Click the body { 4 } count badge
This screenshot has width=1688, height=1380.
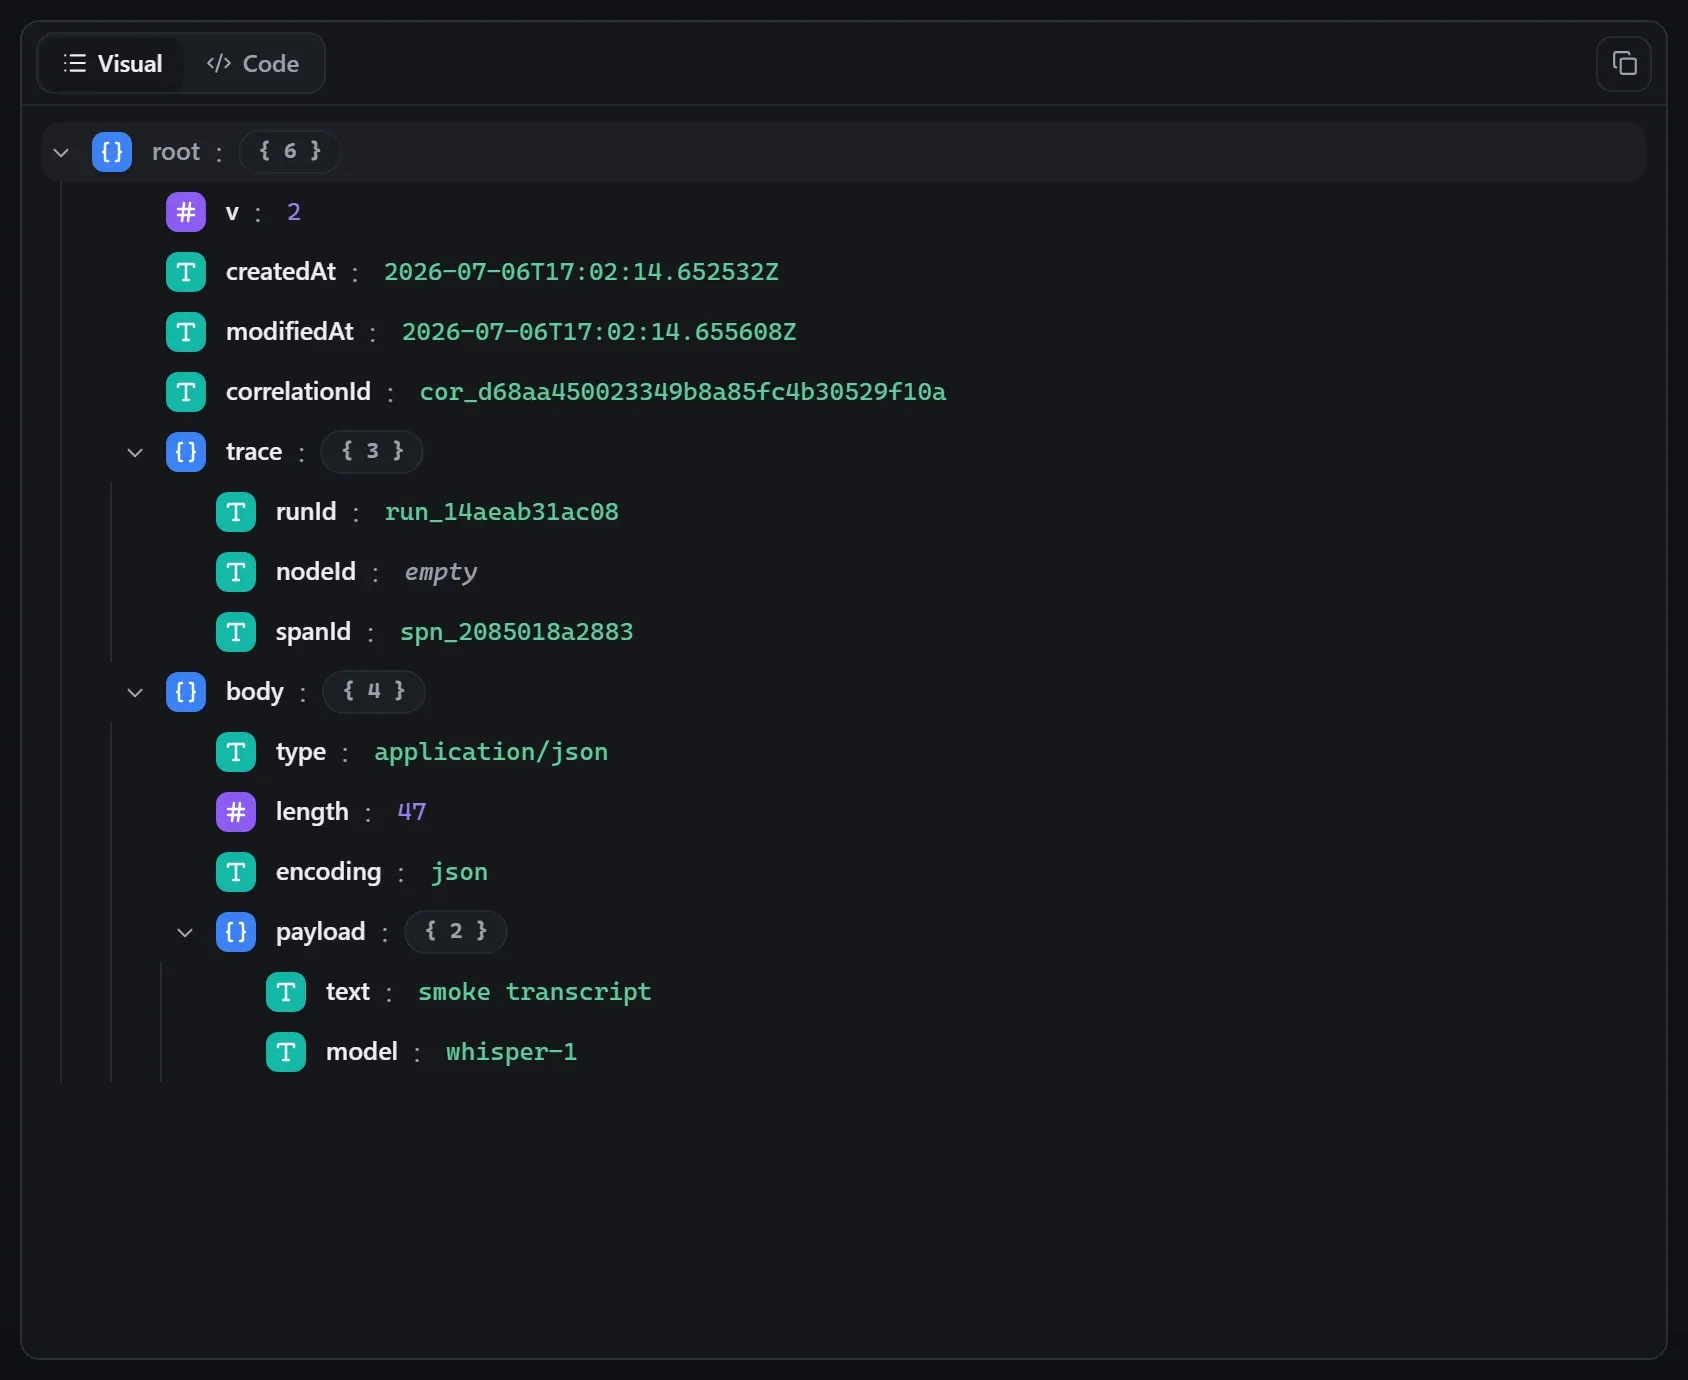pos(374,691)
